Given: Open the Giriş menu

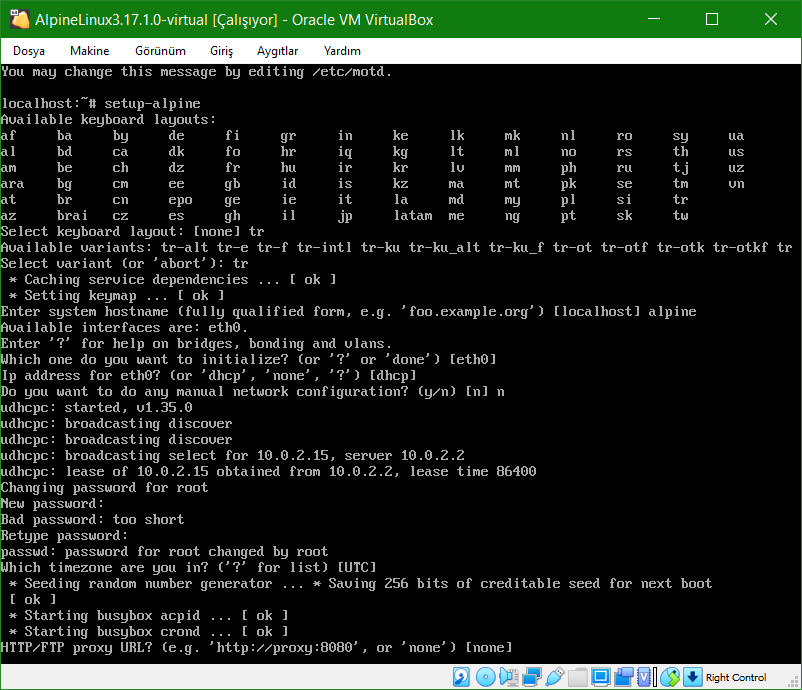Looking at the screenshot, I should pyautogui.click(x=221, y=51).
